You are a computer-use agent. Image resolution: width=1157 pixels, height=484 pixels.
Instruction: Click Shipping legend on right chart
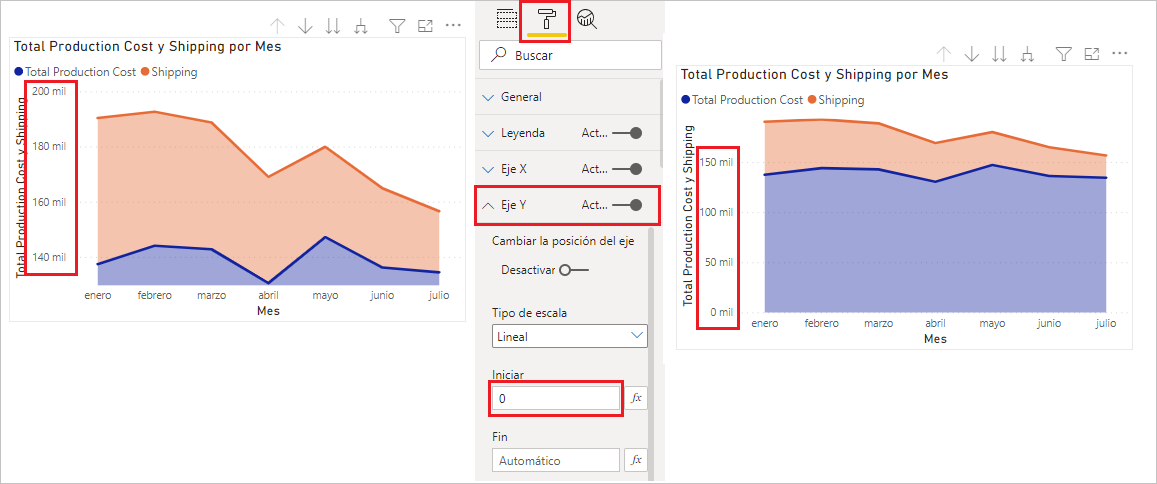pyautogui.click(x=836, y=100)
